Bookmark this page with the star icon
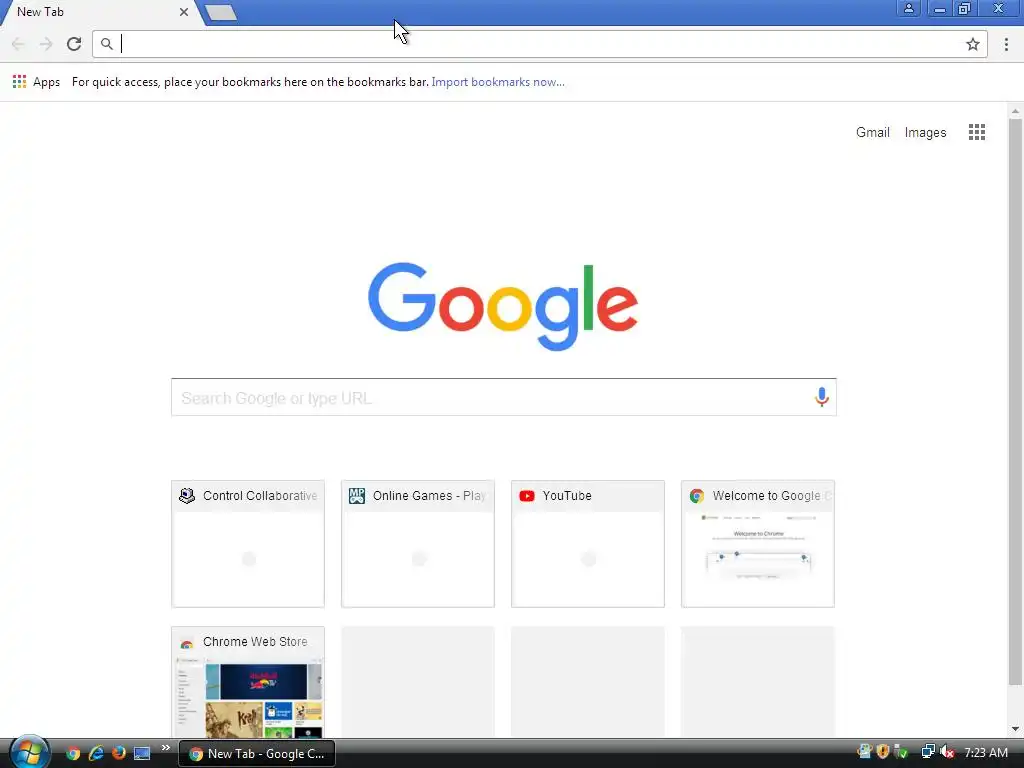 coord(972,44)
